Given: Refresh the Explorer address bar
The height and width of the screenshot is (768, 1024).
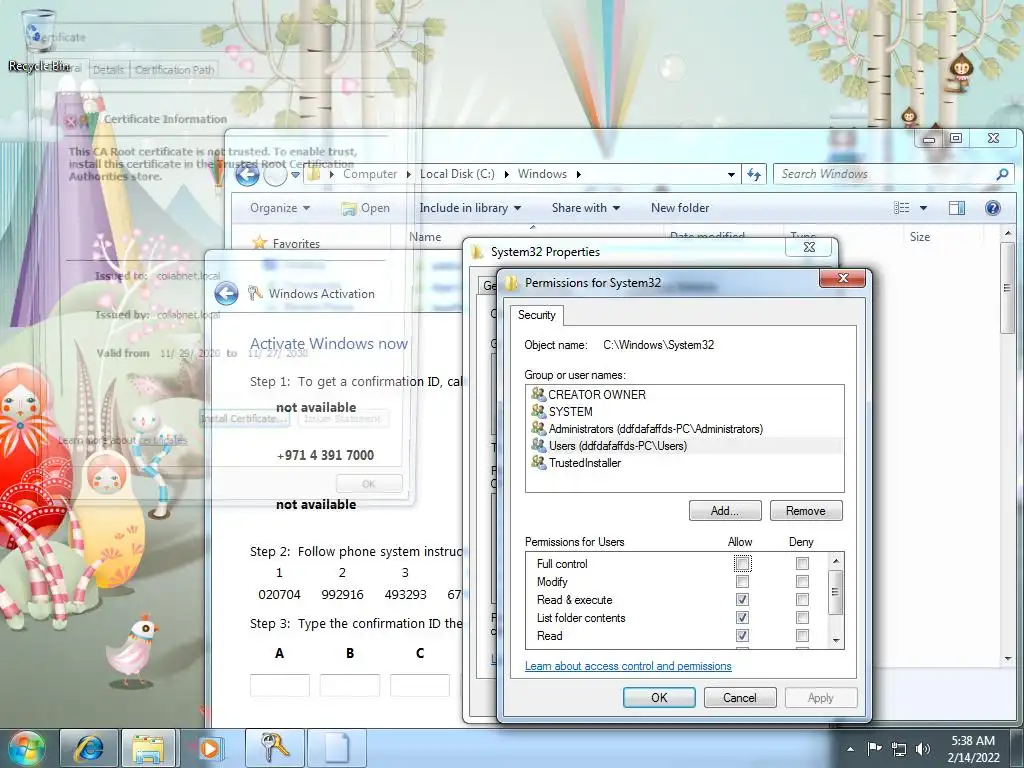Looking at the screenshot, I should click(x=754, y=174).
